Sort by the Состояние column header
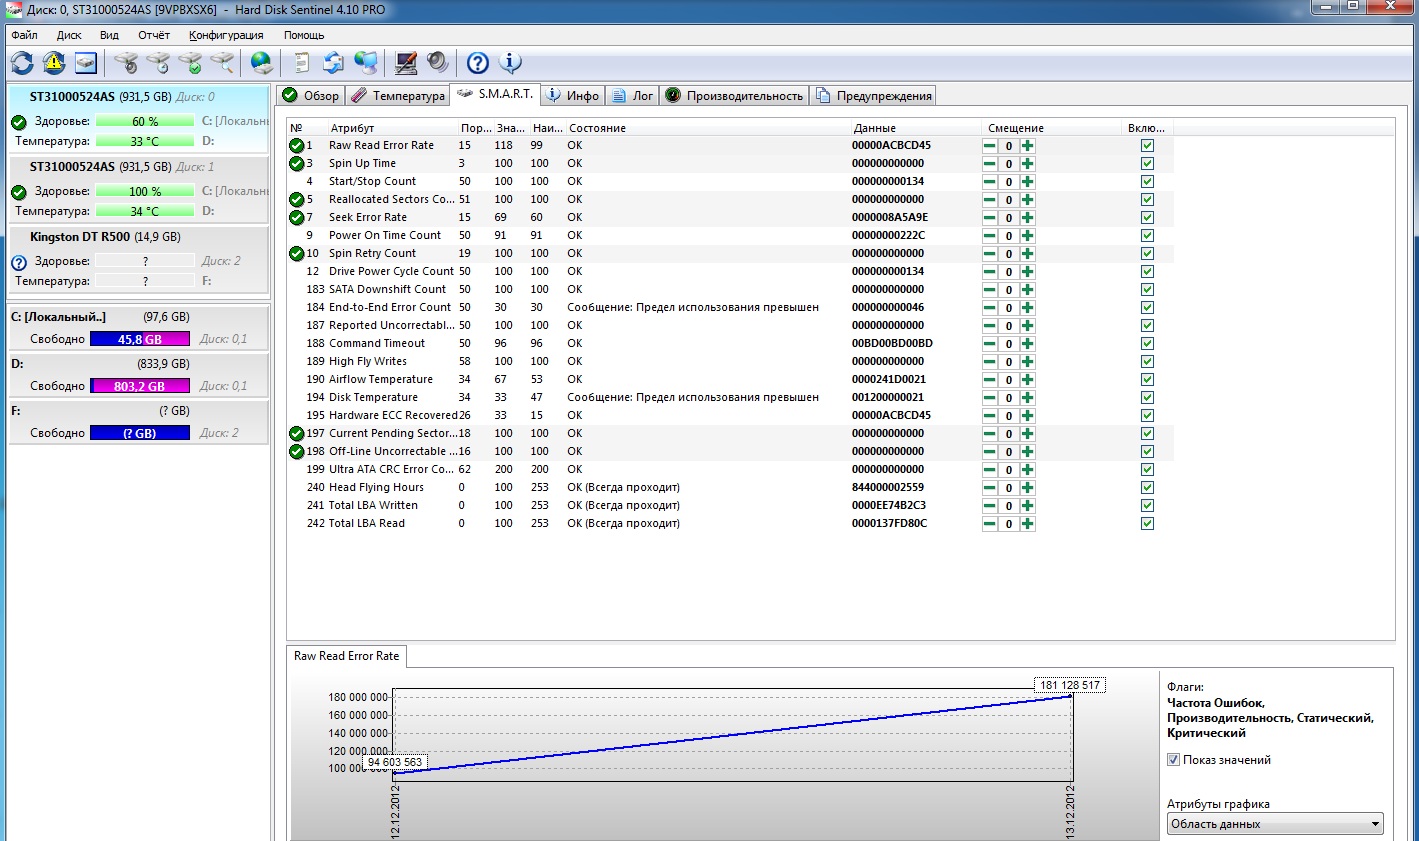 707,128
